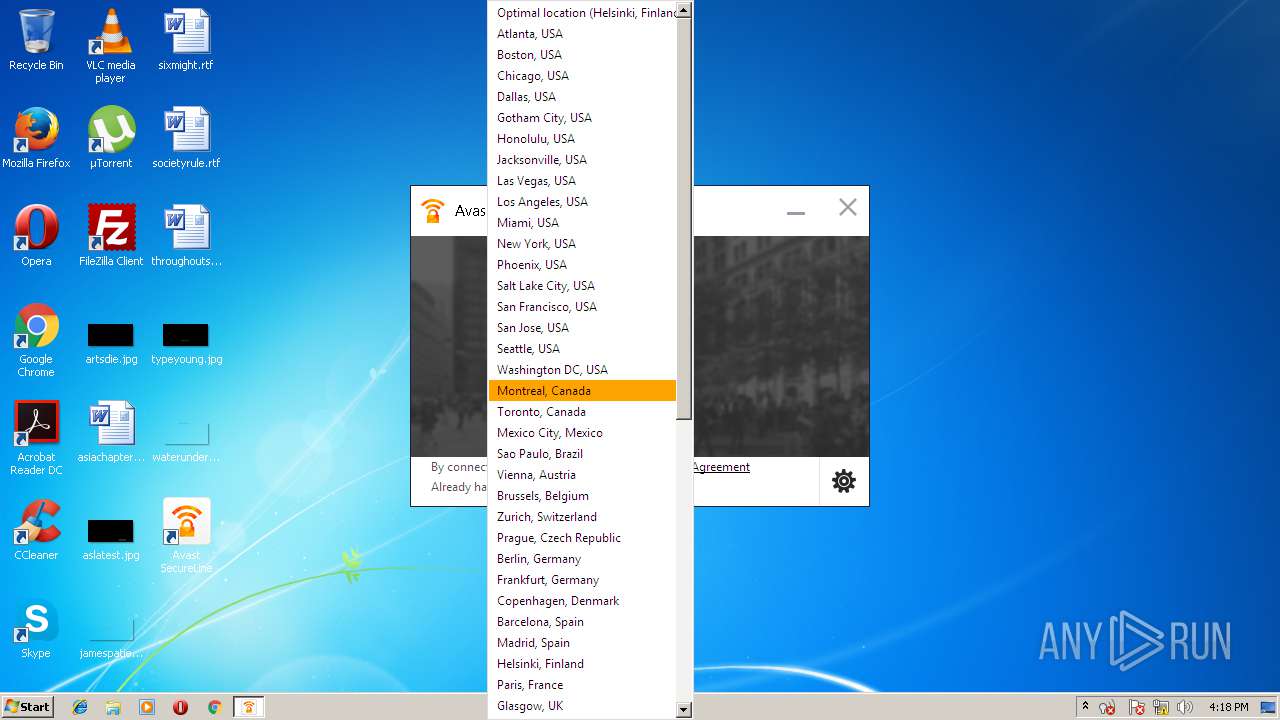This screenshot has width=1280, height=720.
Task: Launch Opera browser desktop shortcut
Action: 36,236
